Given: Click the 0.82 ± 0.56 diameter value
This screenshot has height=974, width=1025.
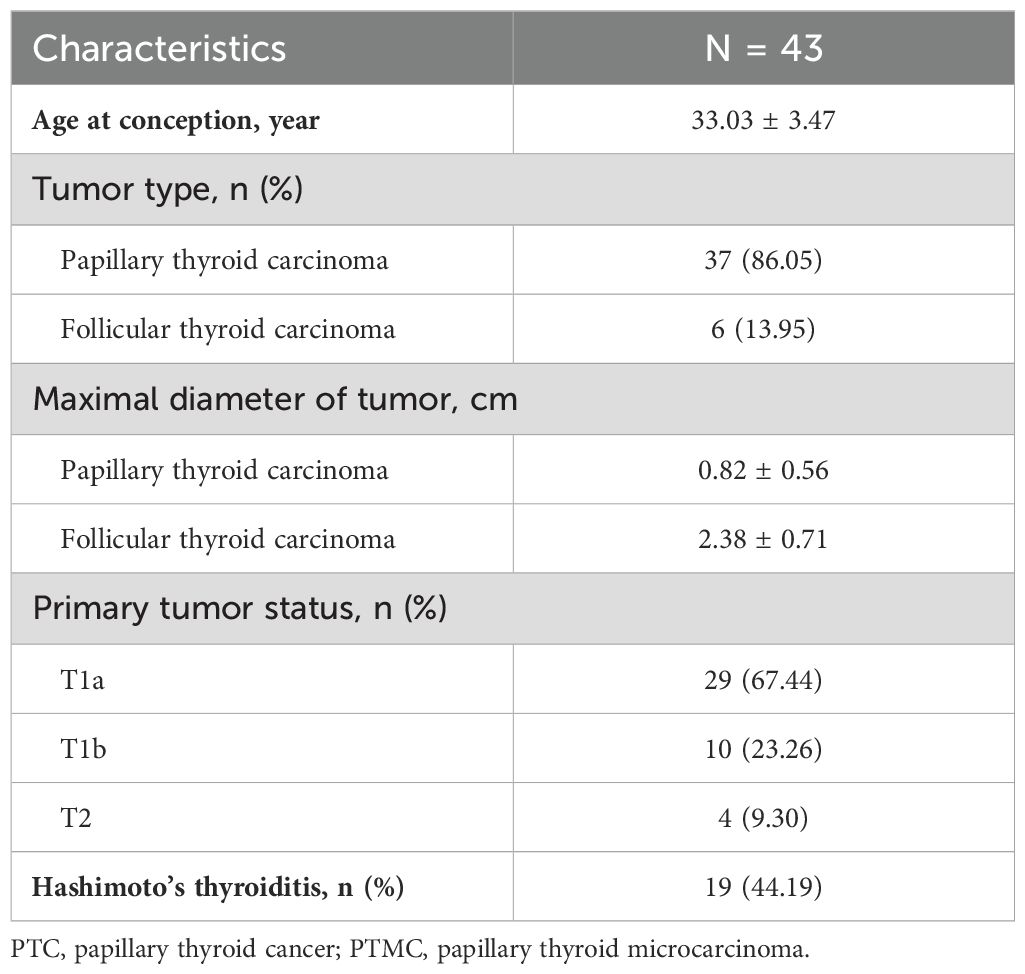Looking at the screenshot, I should pyautogui.click(x=764, y=470).
